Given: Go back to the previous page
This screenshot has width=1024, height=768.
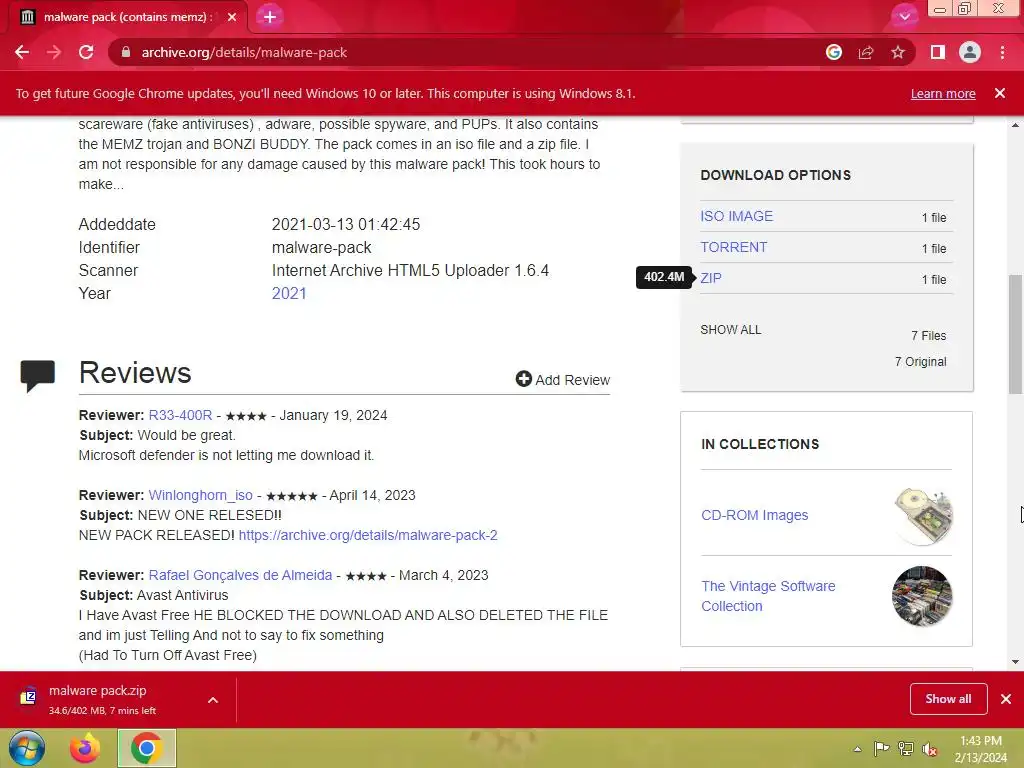Looking at the screenshot, I should tap(22, 52).
